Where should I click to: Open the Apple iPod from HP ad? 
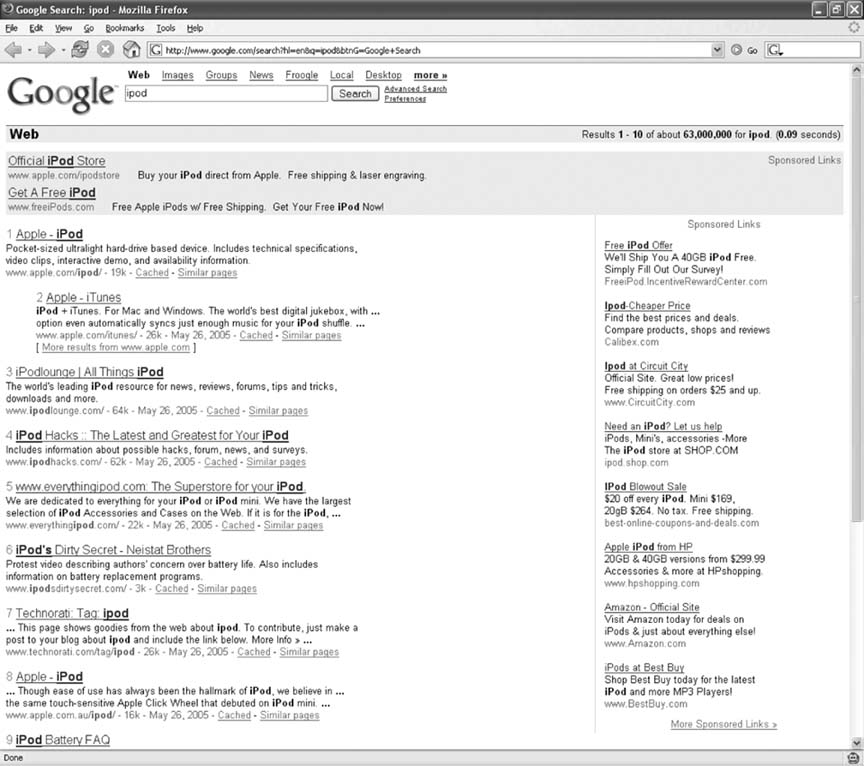point(649,547)
